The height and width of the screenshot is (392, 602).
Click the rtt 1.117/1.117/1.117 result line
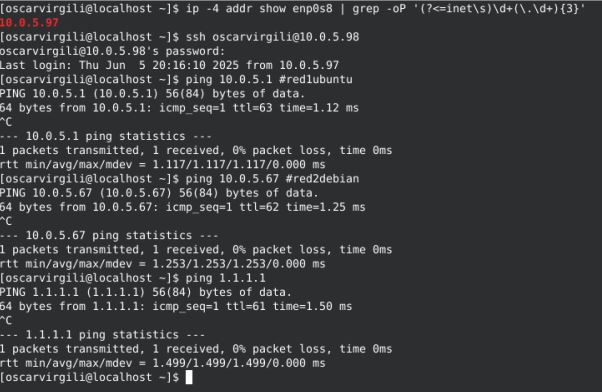coord(163,165)
